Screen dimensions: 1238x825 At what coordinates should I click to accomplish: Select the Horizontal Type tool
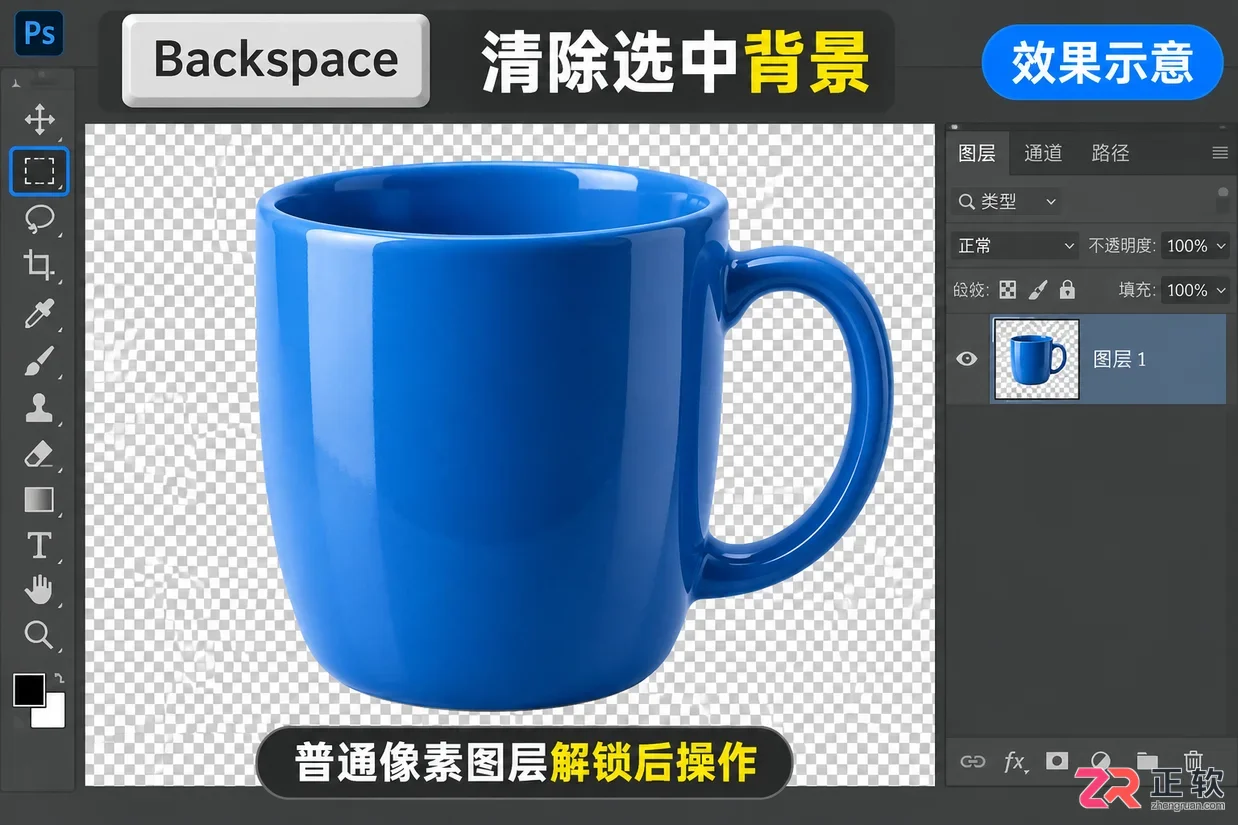coord(39,545)
